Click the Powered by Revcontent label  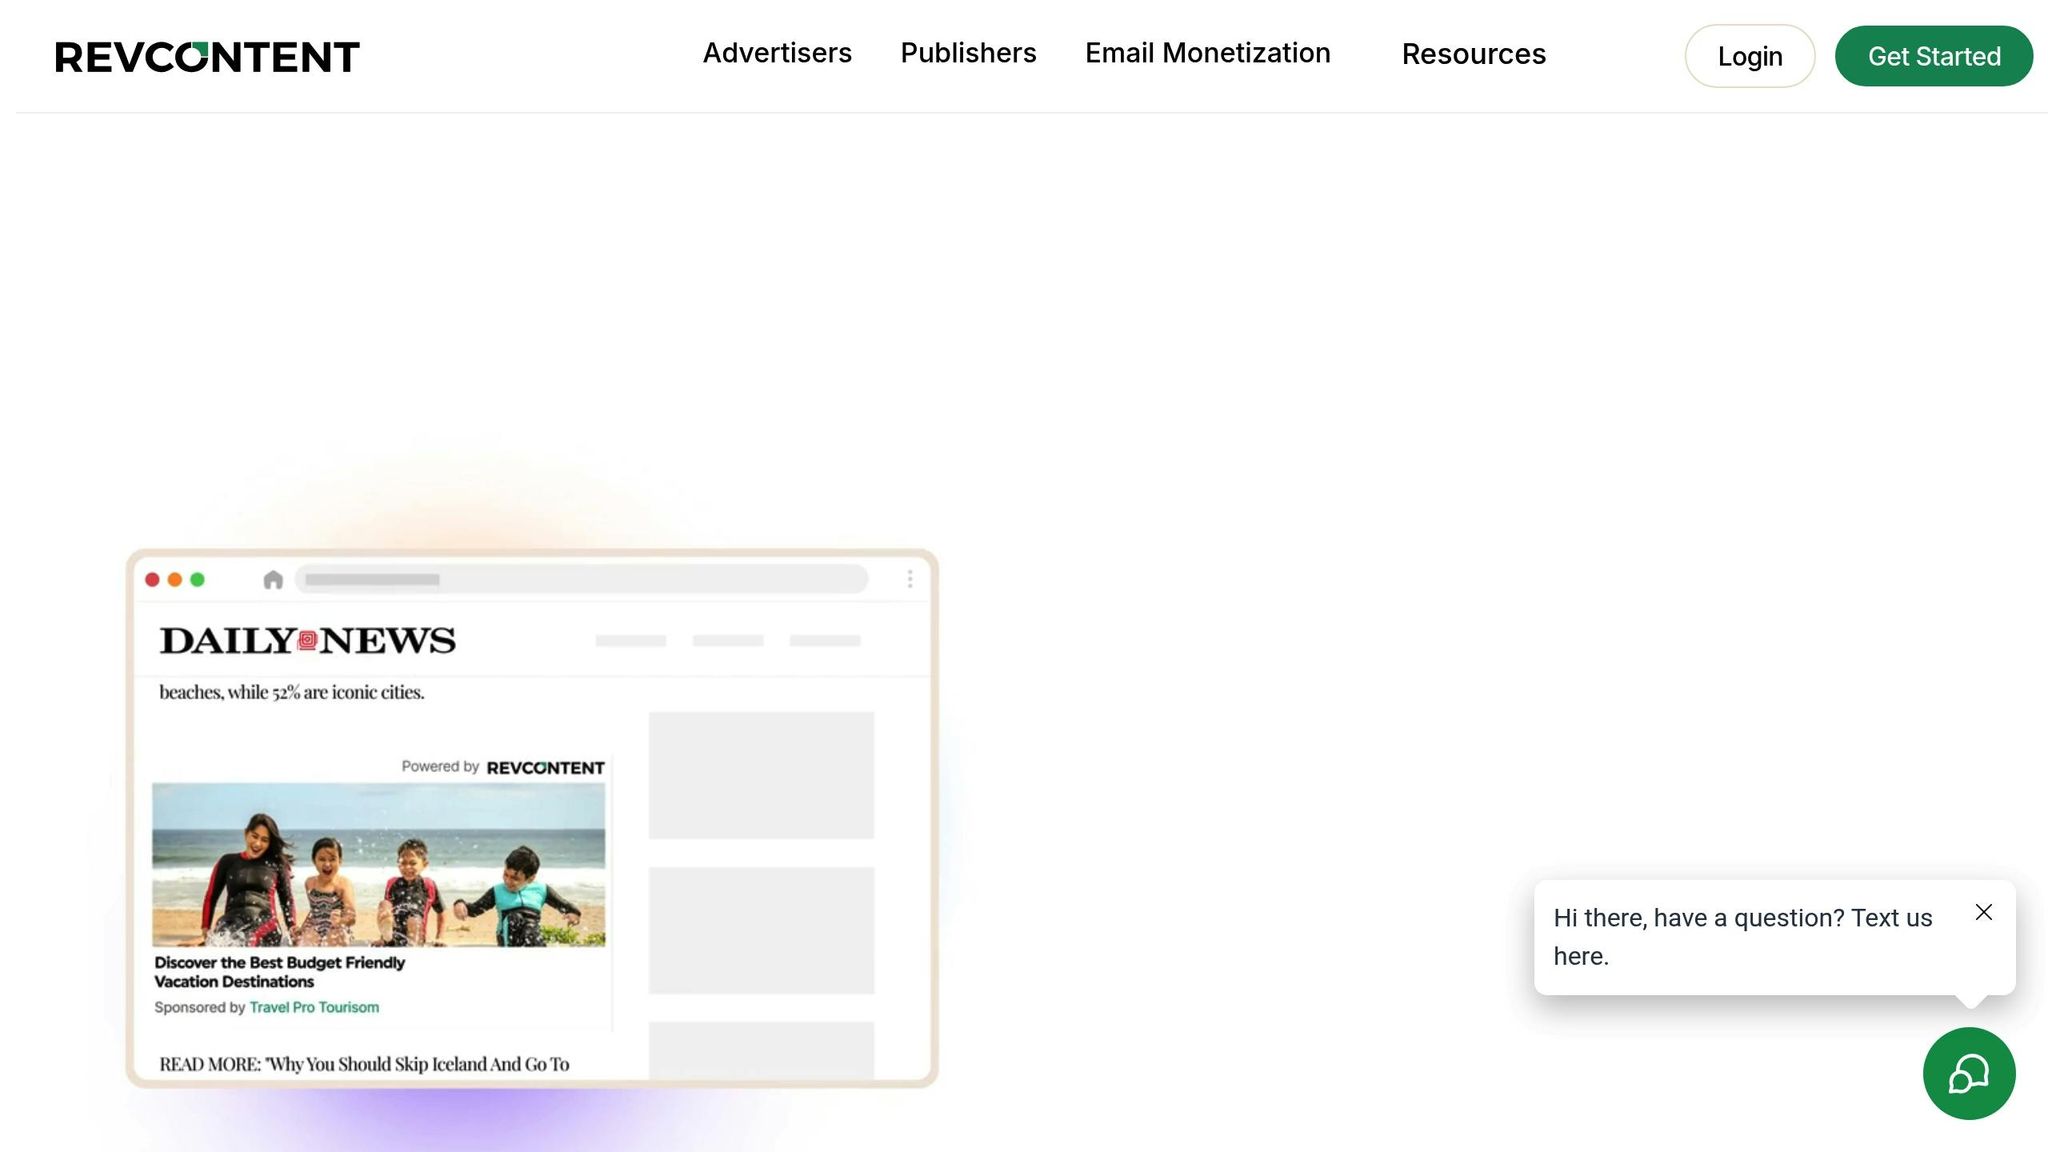[x=503, y=767]
